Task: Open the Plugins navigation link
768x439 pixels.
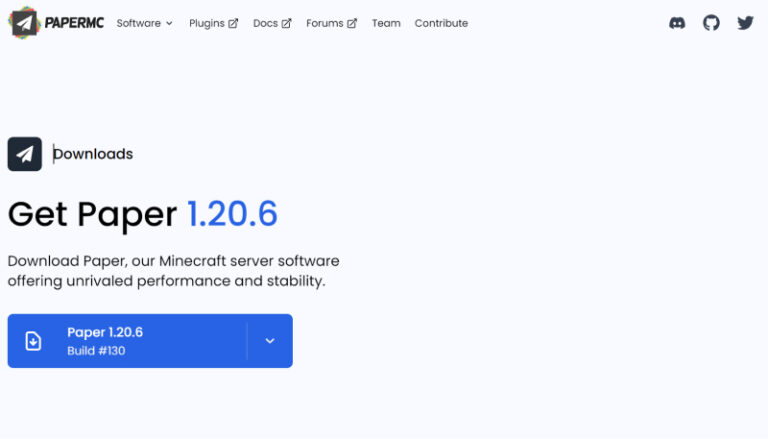Action: [x=207, y=23]
